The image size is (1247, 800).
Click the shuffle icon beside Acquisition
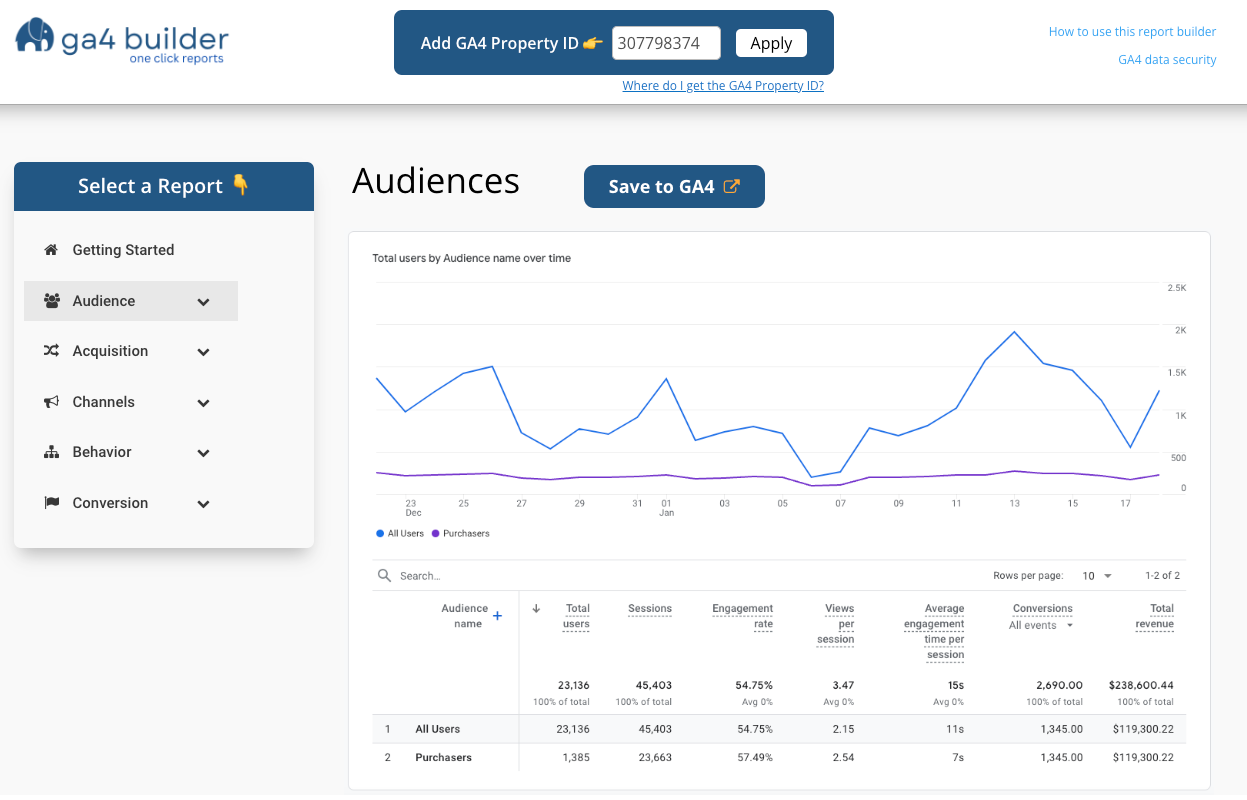click(51, 351)
